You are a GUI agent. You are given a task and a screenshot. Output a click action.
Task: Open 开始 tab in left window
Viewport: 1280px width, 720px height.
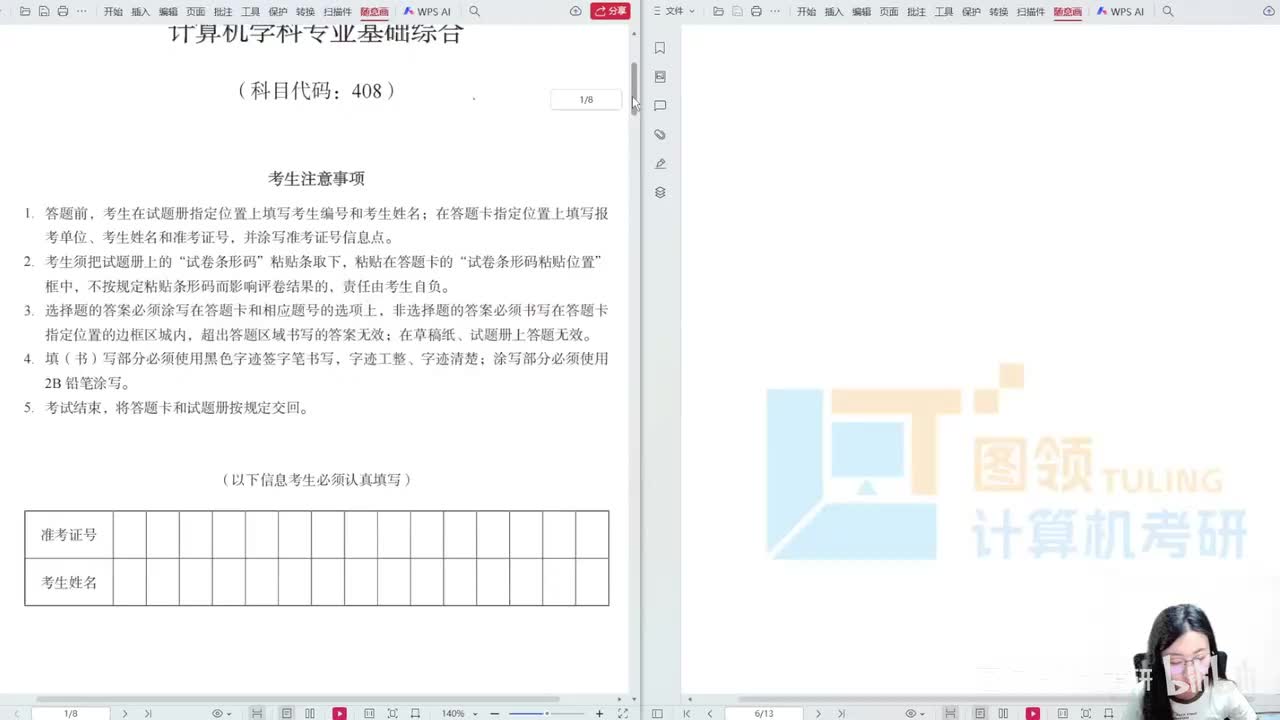coord(113,12)
